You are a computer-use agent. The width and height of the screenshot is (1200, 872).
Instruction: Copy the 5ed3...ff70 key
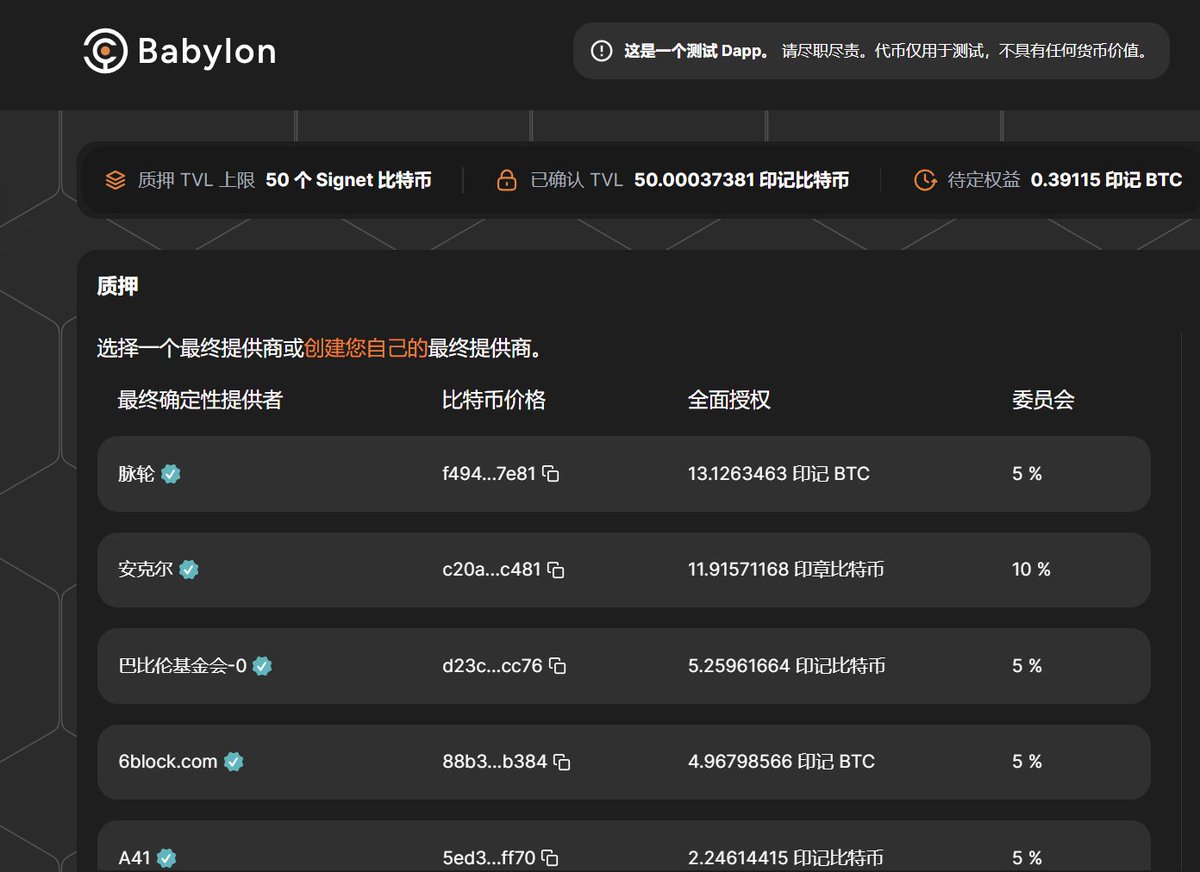coord(549,858)
